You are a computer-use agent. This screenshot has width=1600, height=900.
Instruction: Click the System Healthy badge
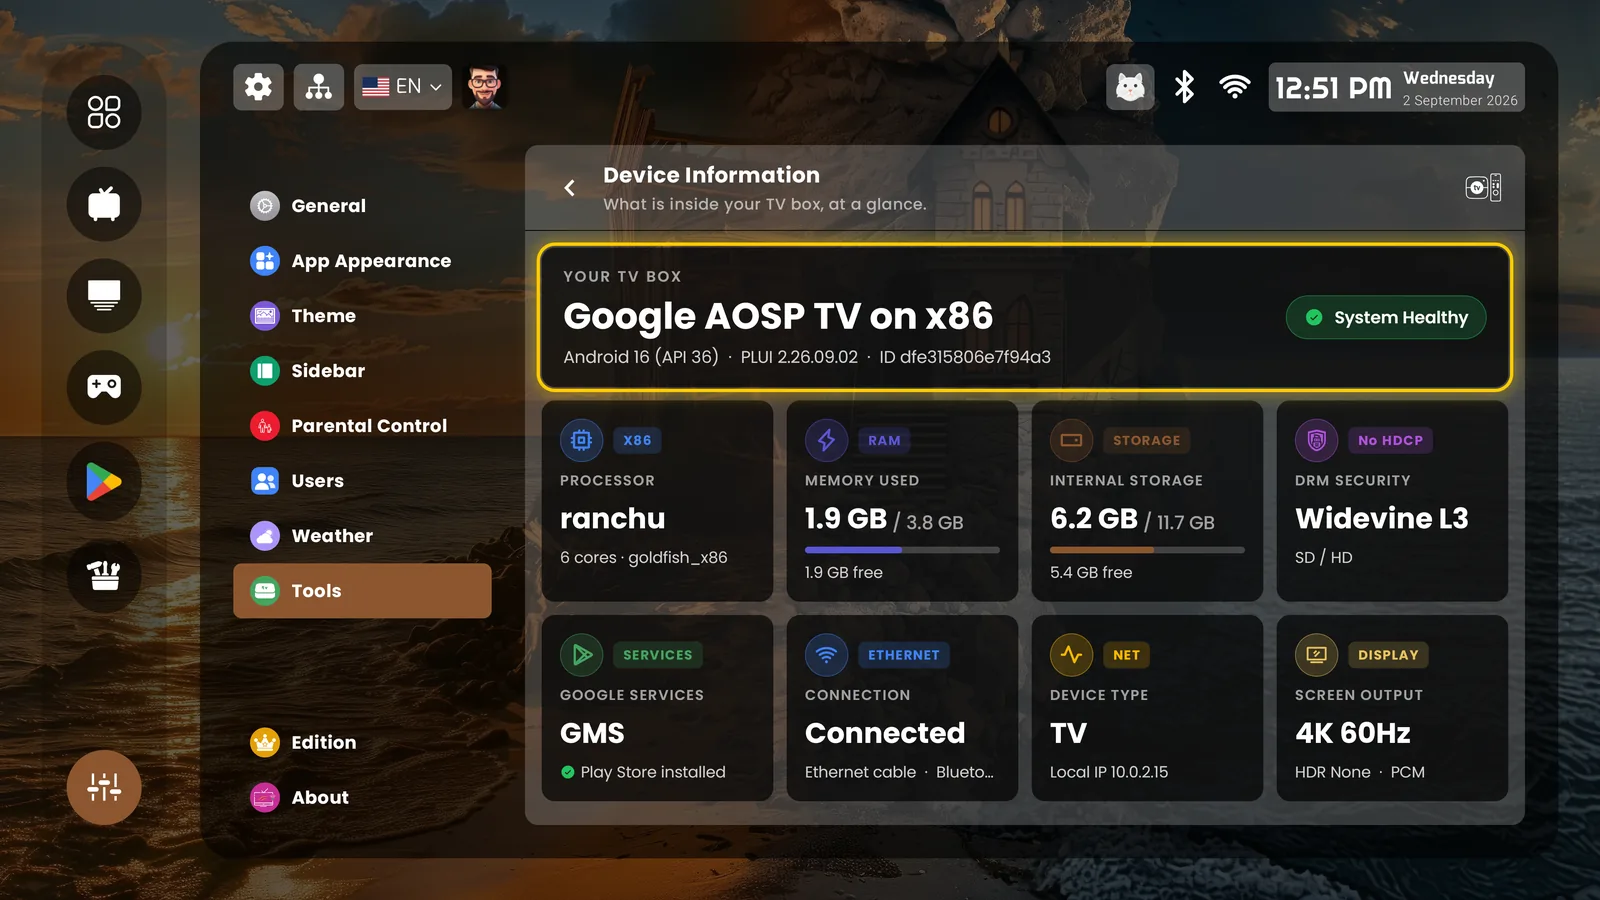coord(1386,318)
